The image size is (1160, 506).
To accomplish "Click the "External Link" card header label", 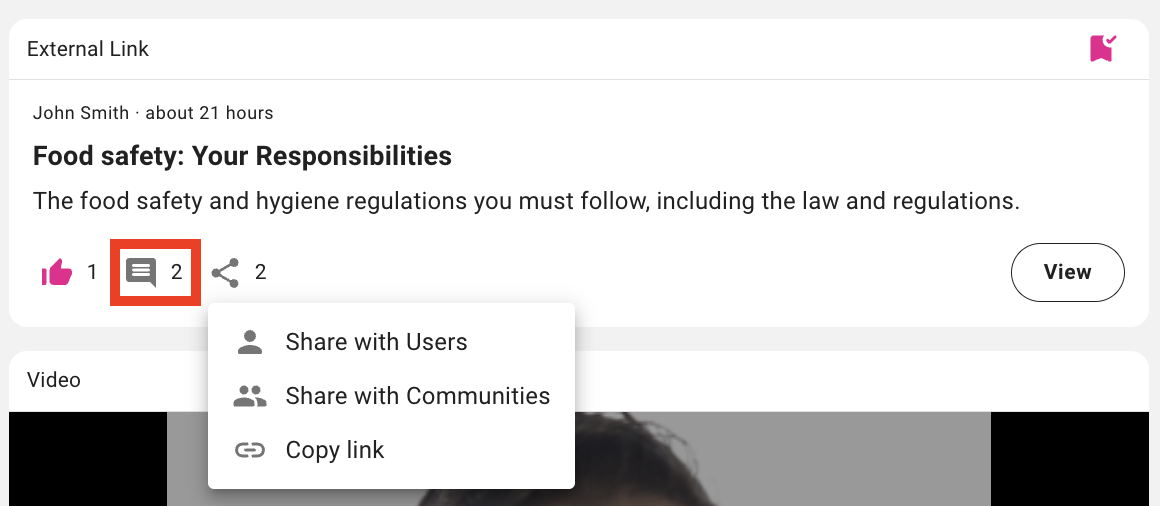I will pos(88,49).
